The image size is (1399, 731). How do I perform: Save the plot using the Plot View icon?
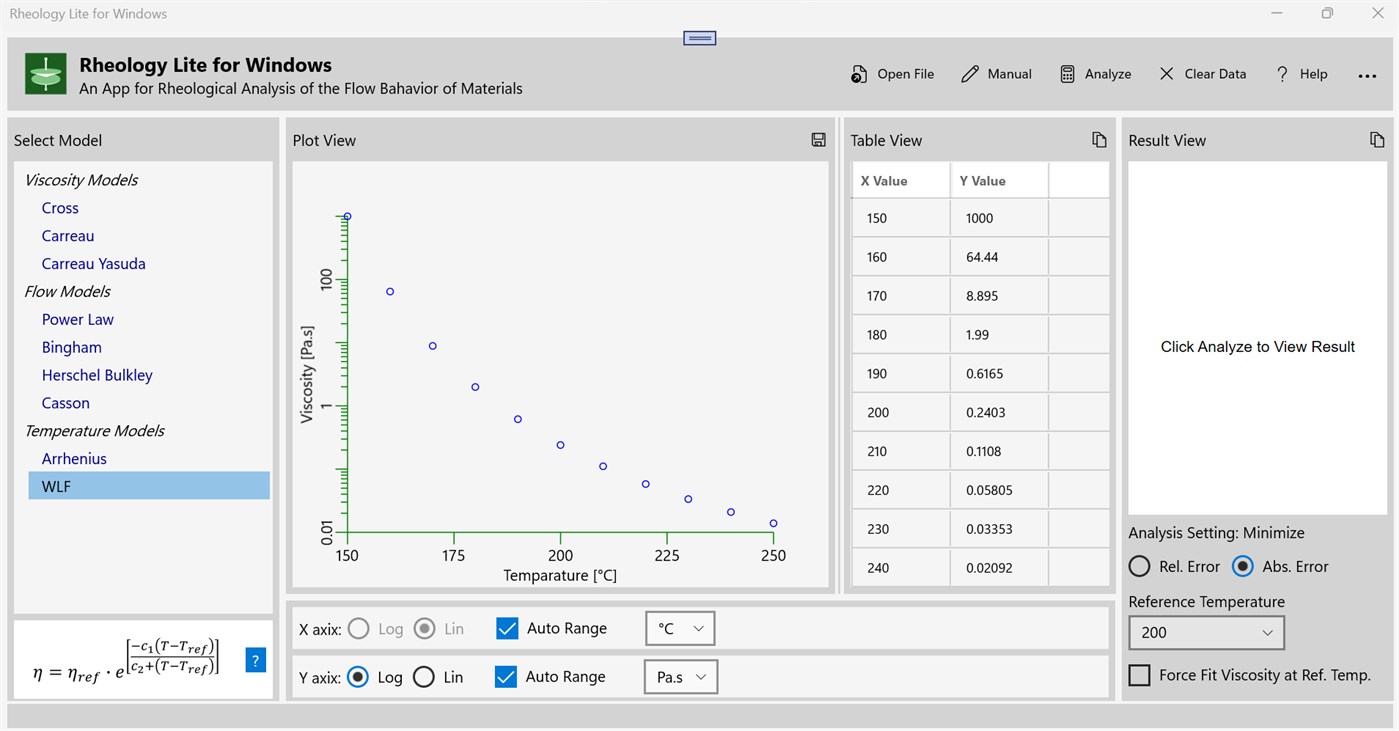coord(818,140)
